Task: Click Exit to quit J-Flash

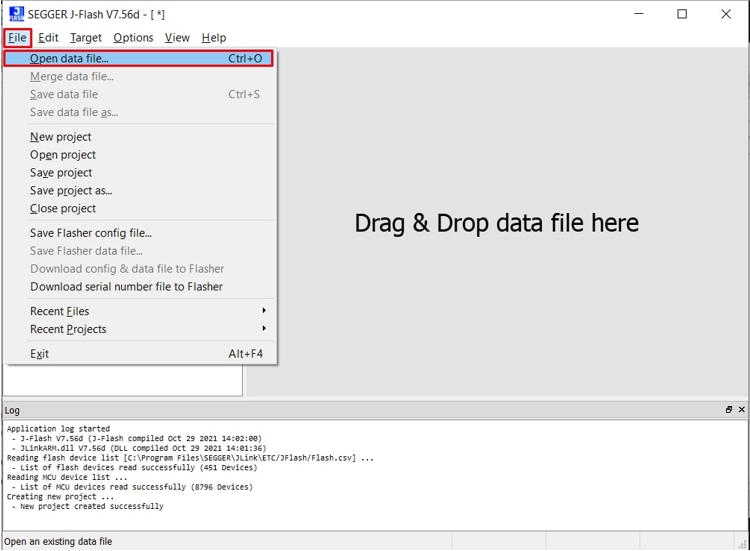Action: (40, 354)
